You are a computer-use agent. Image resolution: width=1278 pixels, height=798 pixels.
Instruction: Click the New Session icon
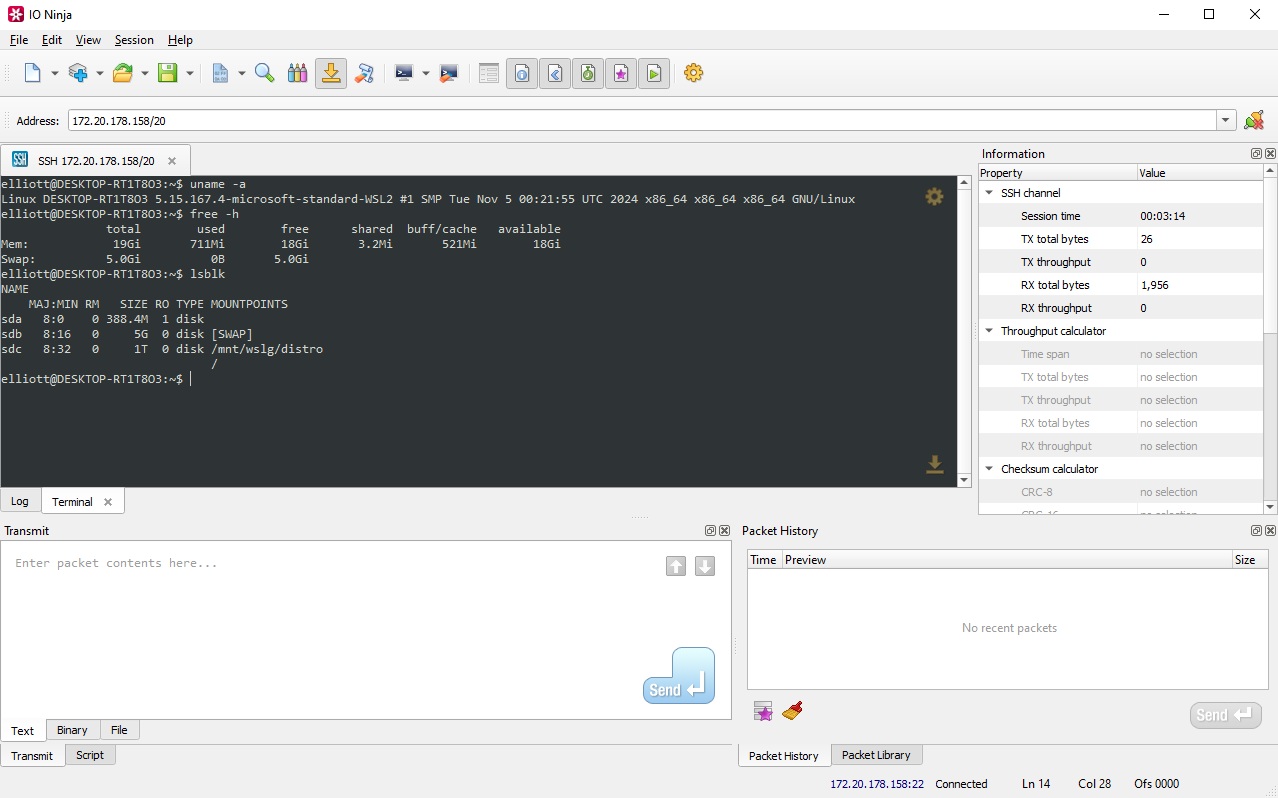click(33, 73)
